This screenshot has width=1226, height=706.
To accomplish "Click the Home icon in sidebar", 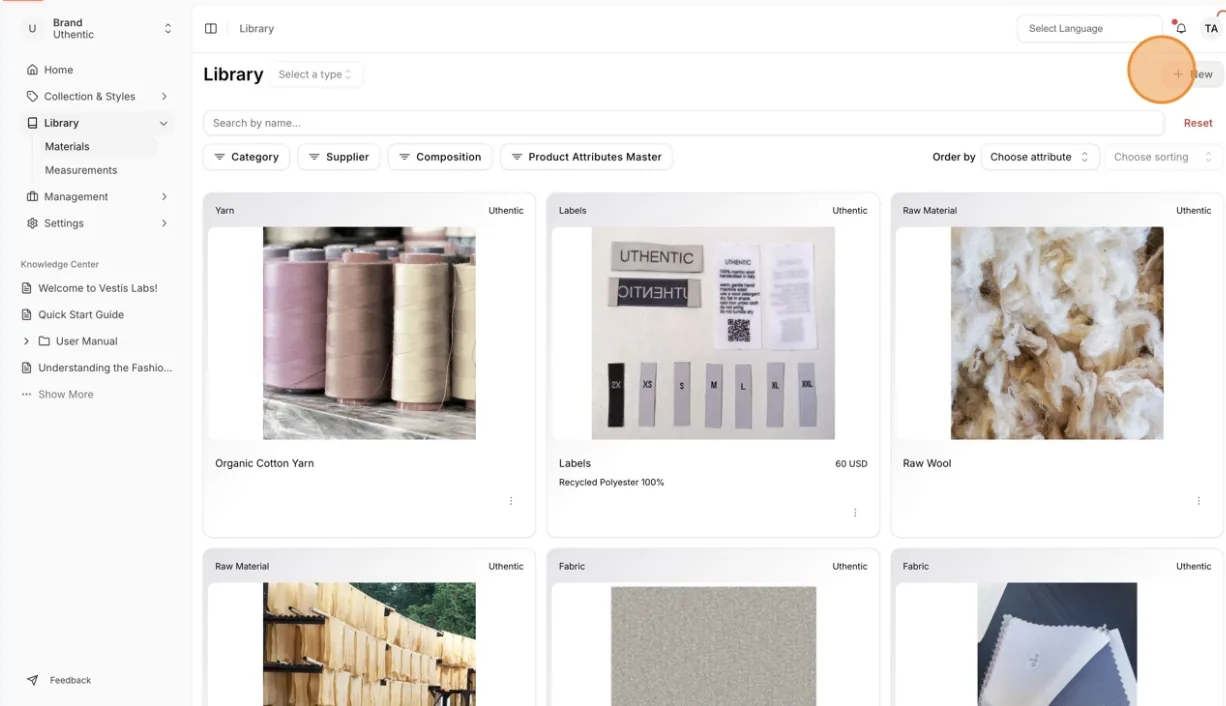I will (33, 70).
